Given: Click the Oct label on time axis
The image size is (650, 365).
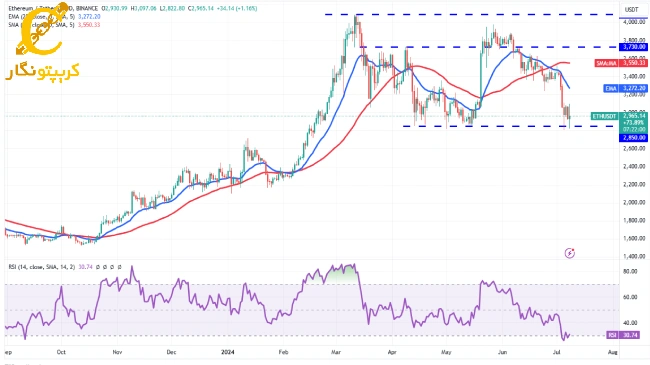Looking at the screenshot, I should tap(61, 352).
